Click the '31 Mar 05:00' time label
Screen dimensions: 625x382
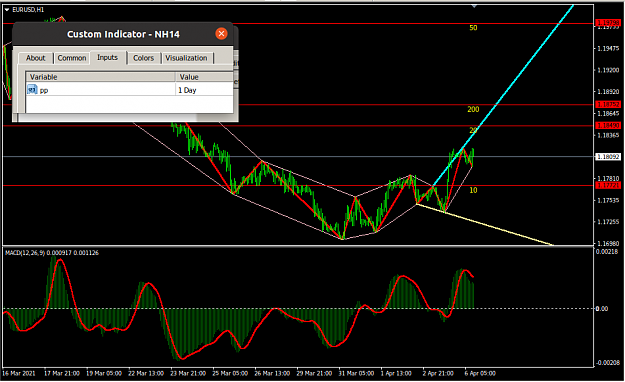(356, 373)
